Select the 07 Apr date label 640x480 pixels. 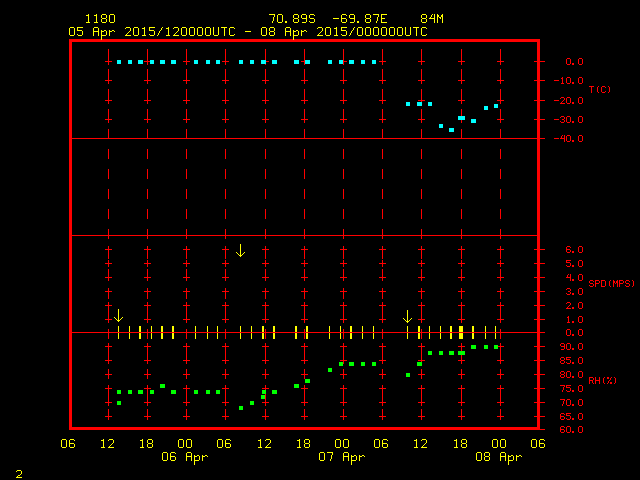coord(341,457)
